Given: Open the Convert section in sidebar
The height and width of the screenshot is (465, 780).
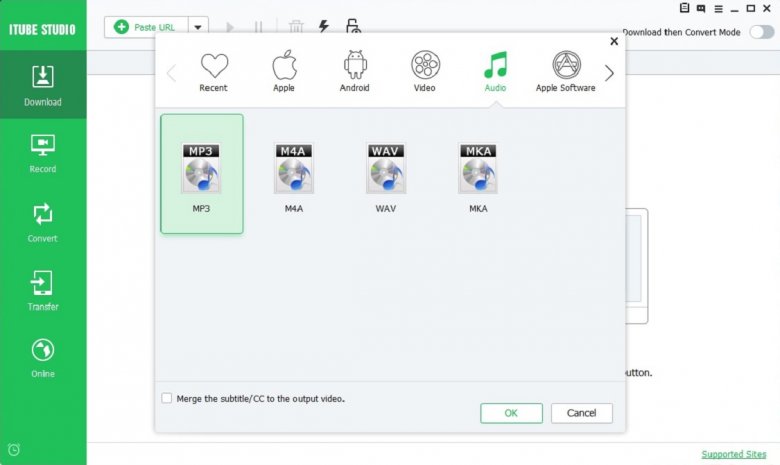Looking at the screenshot, I should click(43, 222).
